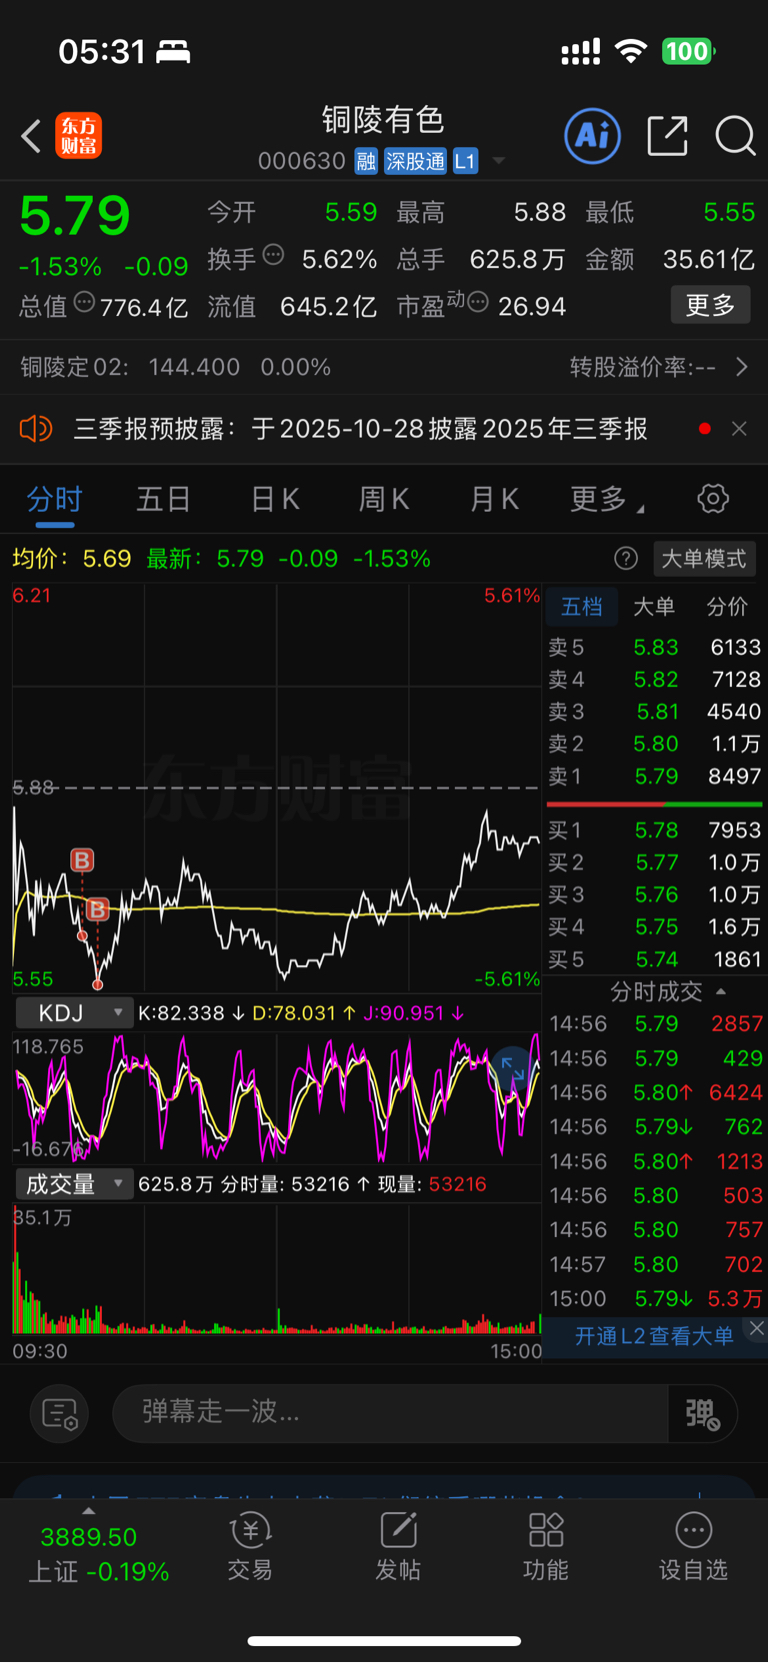The width and height of the screenshot is (768, 1663).
Task: Expand the 更多 chart period menu
Action: point(606,499)
